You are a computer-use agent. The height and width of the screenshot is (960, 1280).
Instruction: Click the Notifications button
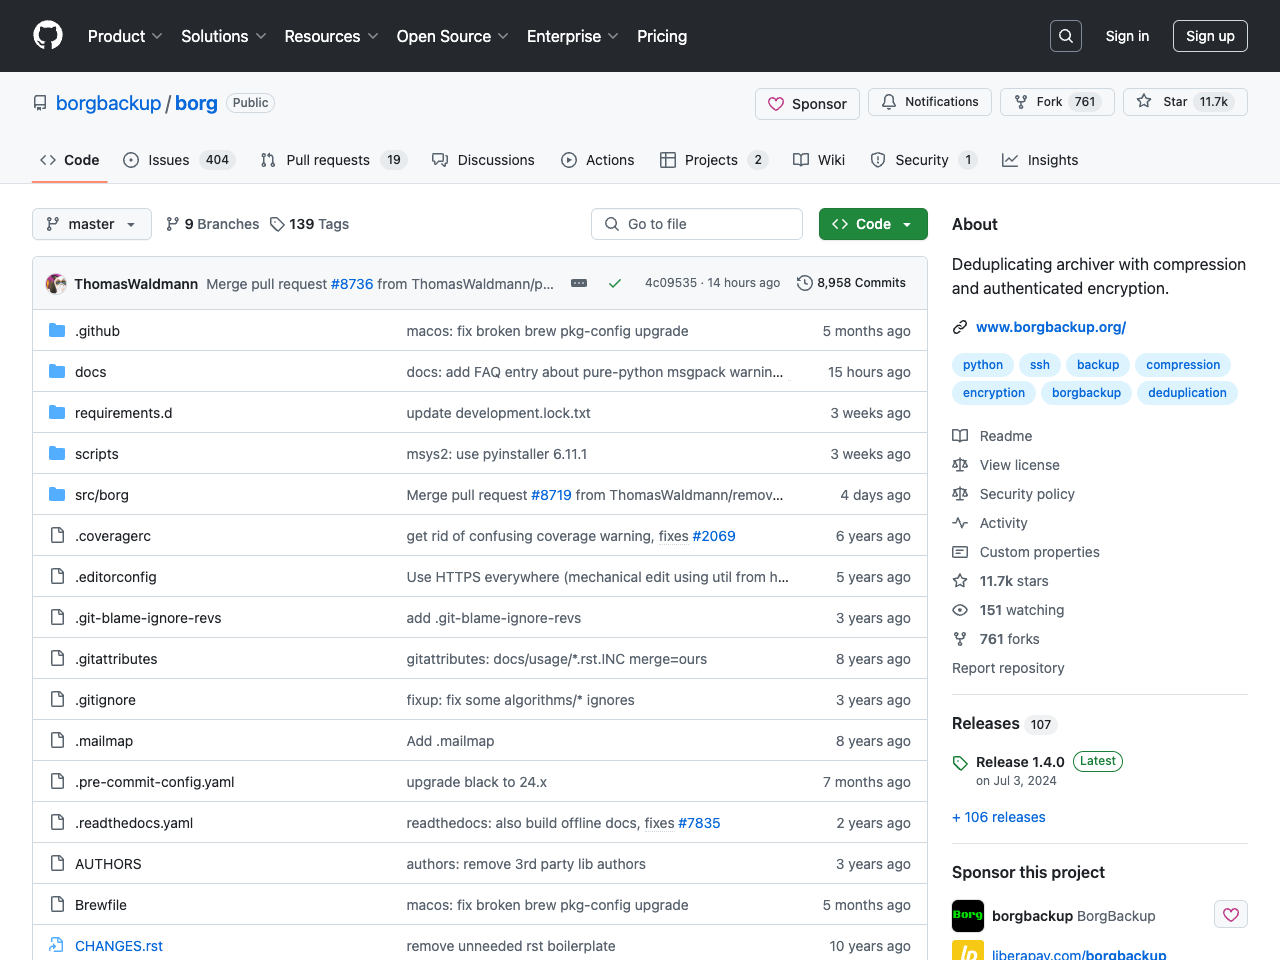pyautogui.click(x=930, y=102)
